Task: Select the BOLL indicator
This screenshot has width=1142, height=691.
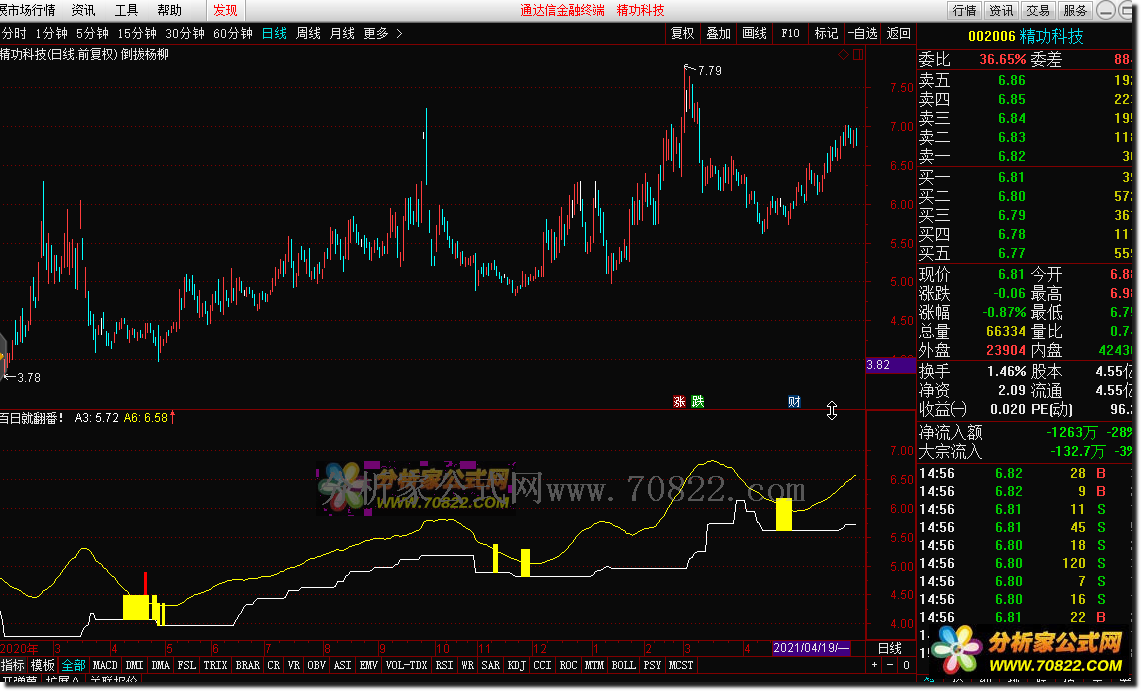Action: (x=623, y=665)
